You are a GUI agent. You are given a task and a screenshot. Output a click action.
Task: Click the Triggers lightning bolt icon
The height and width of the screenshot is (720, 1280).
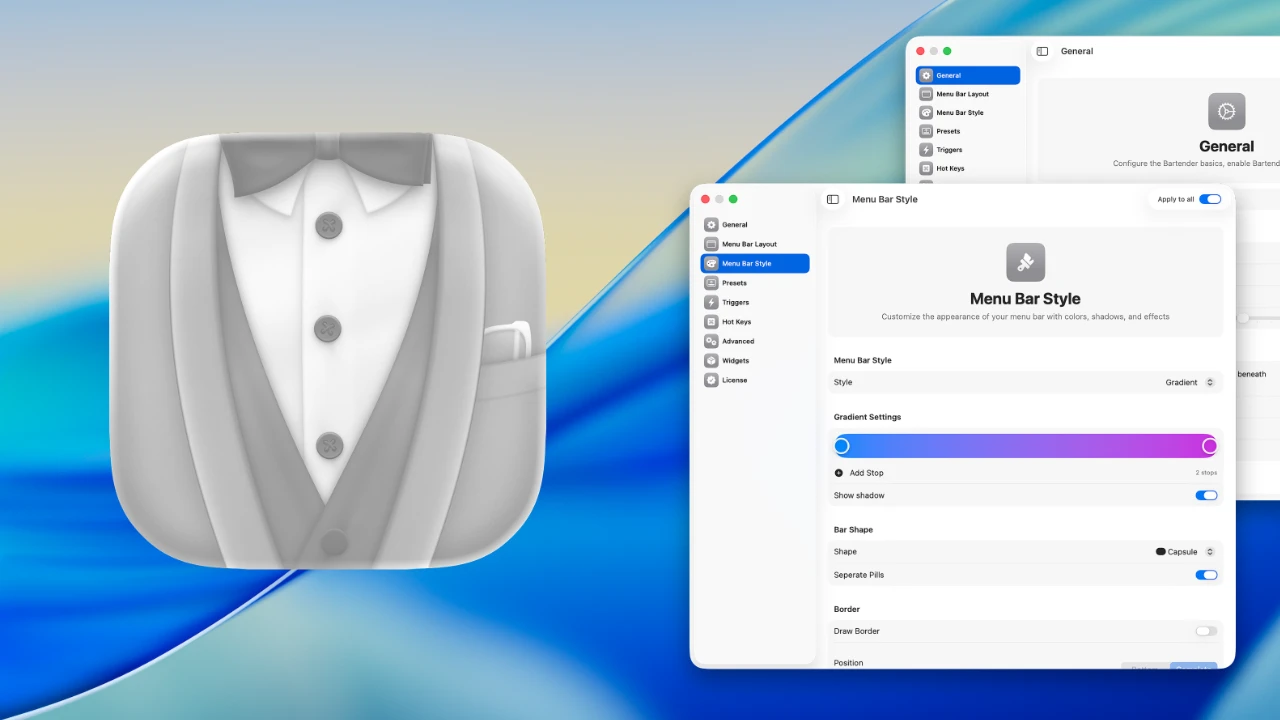[711, 302]
